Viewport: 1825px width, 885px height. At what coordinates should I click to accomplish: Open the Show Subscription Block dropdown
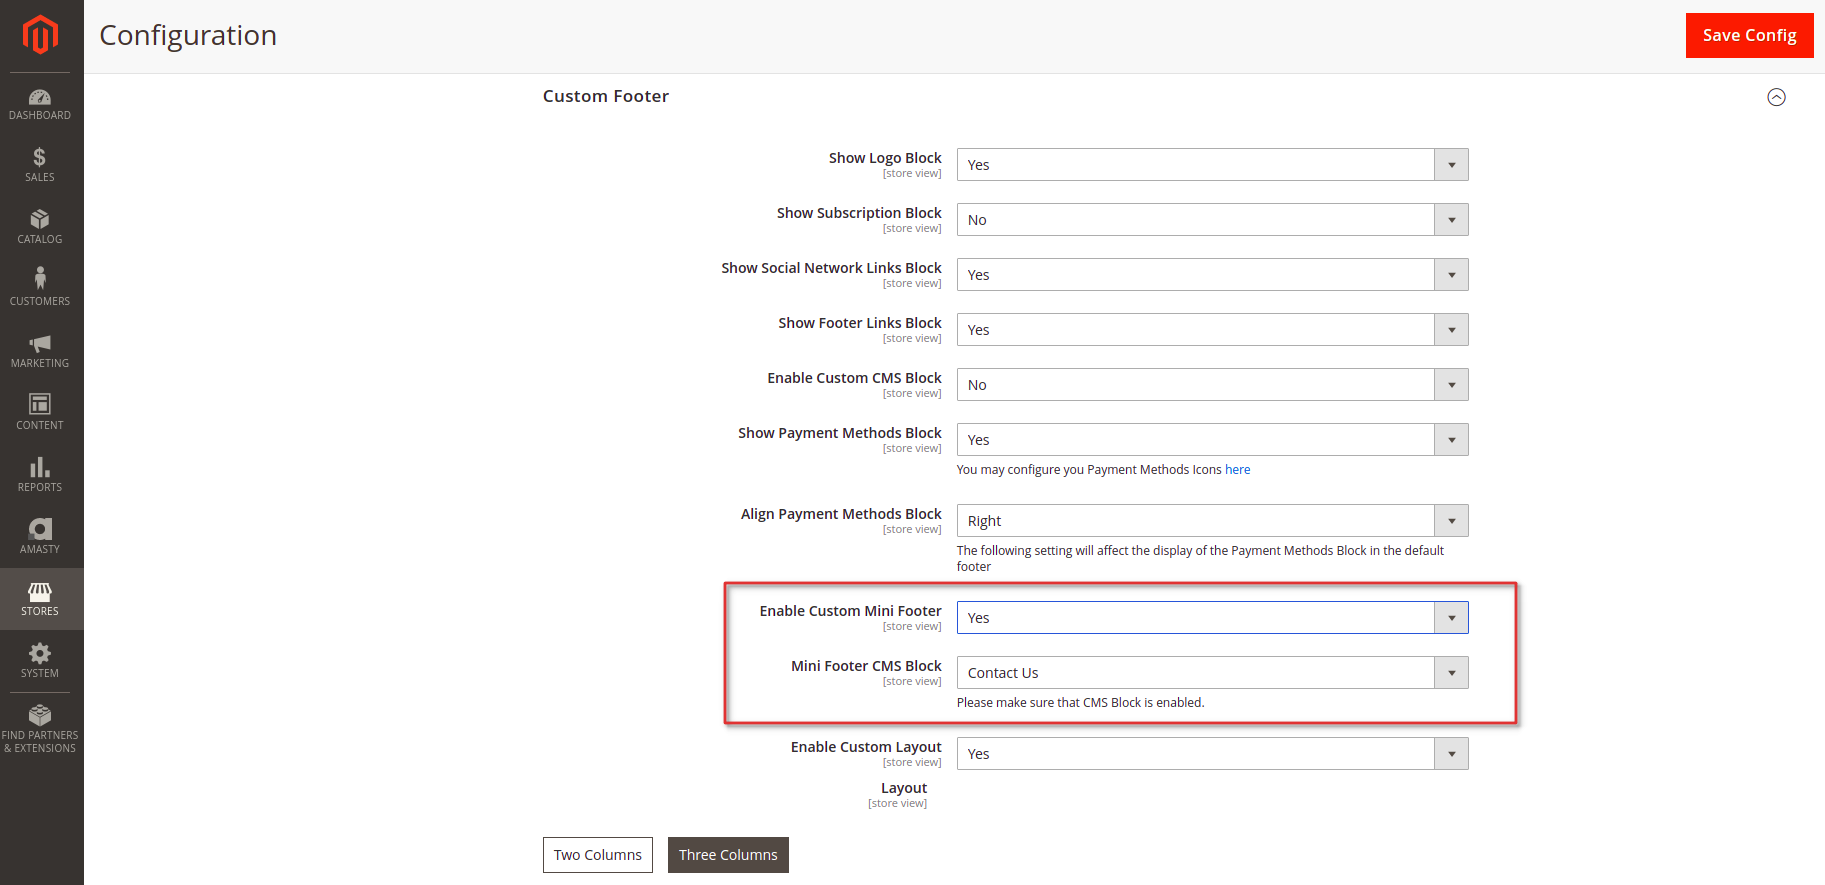pos(1212,220)
